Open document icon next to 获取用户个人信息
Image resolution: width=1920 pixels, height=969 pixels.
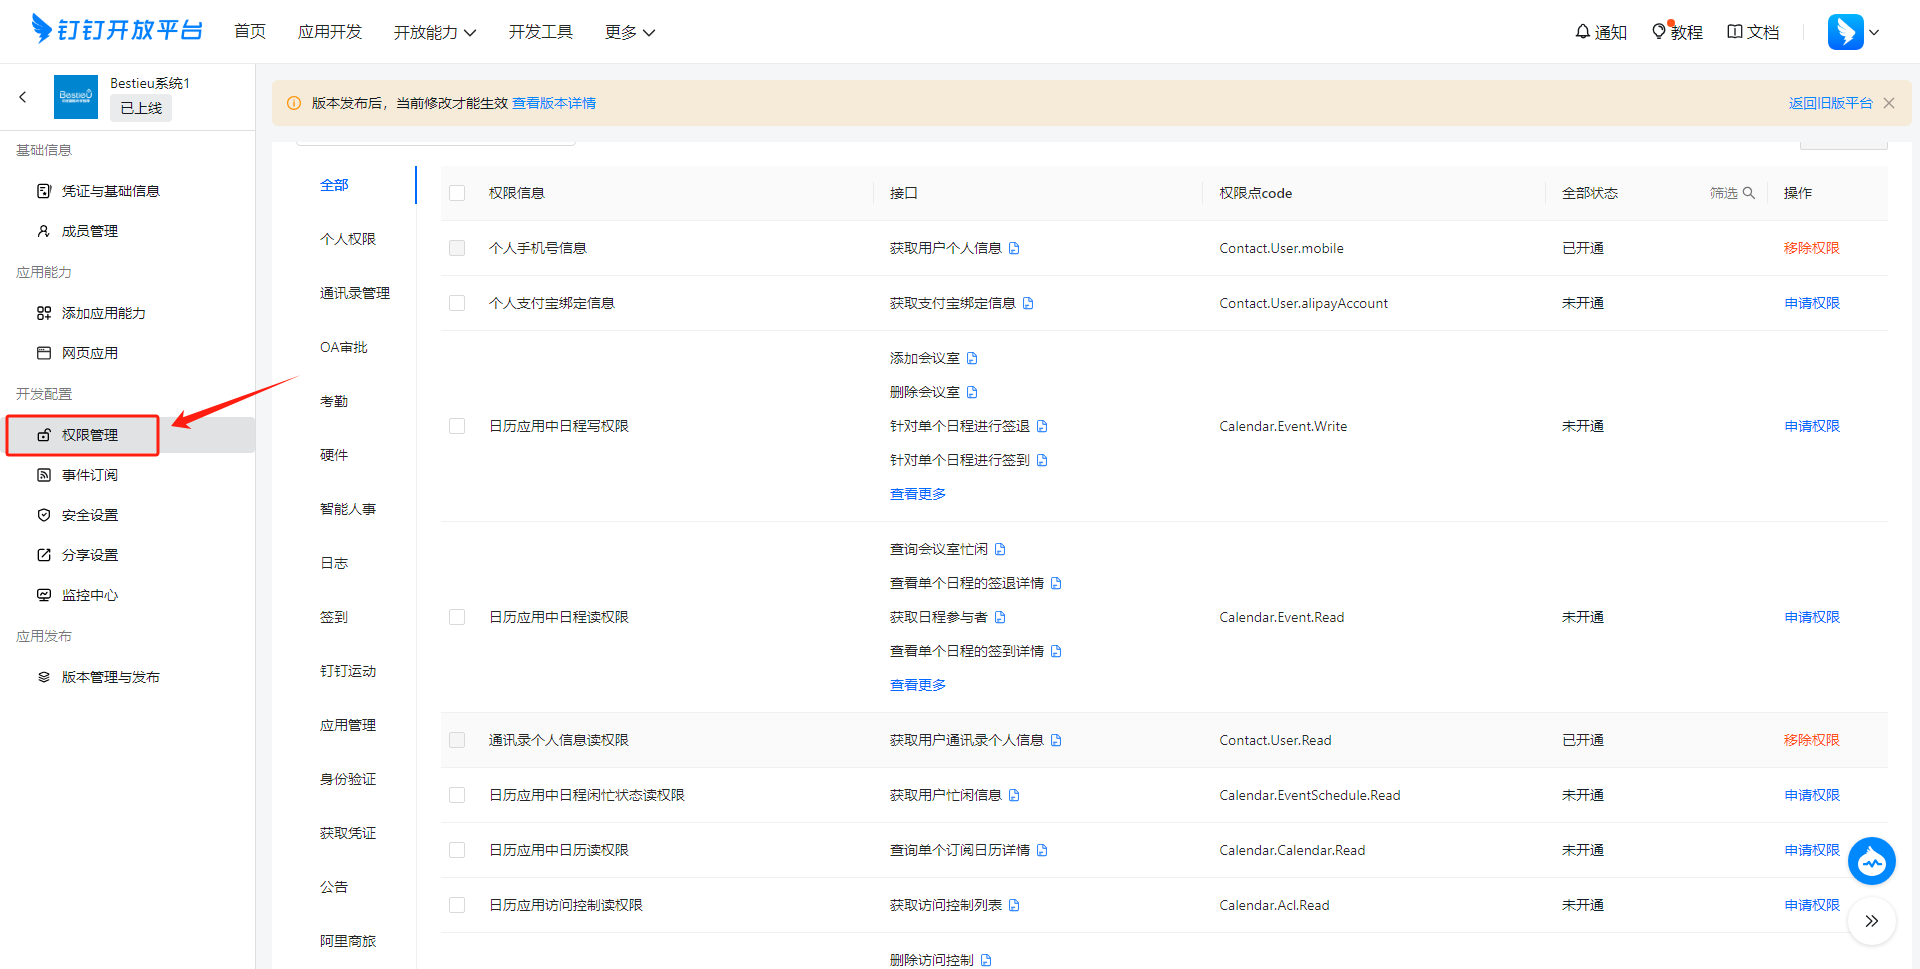click(1014, 249)
